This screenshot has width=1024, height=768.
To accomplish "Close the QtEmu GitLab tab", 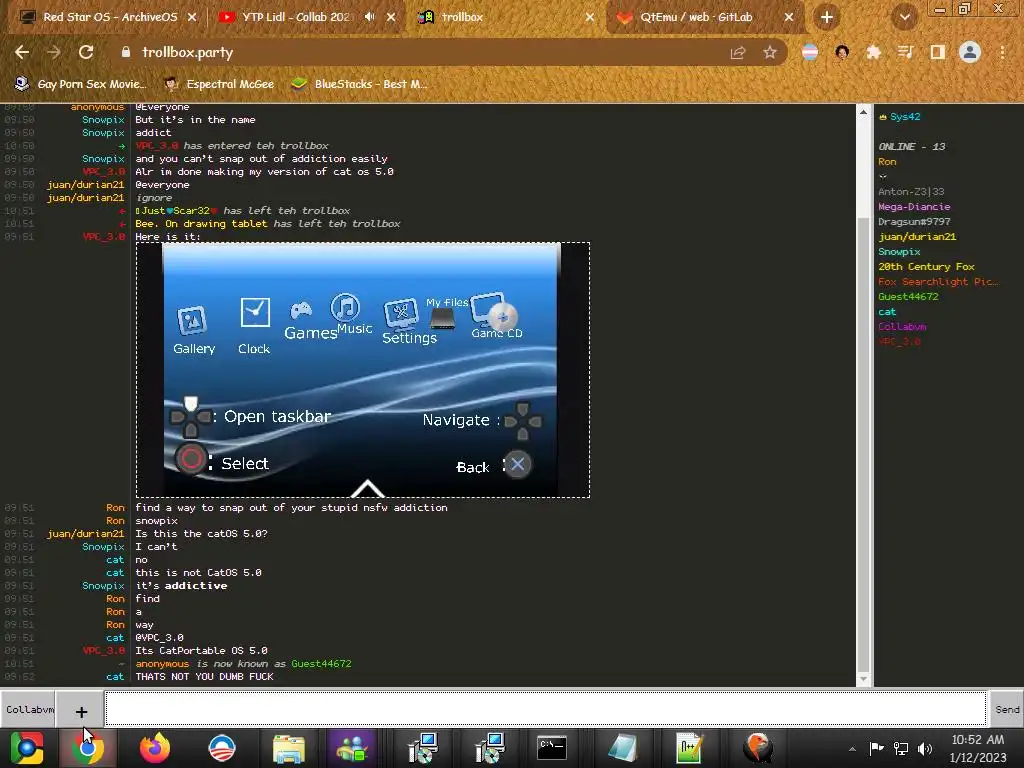I will pos(789,17).
